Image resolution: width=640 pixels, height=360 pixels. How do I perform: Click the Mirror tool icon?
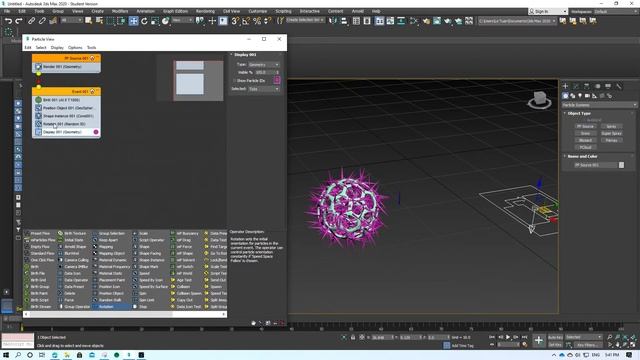coord(333,20)
